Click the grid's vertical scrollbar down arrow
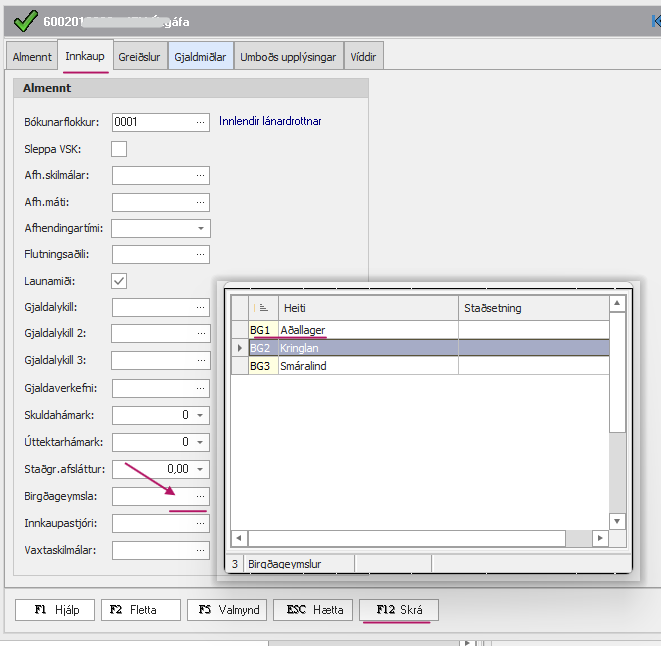 618,521
